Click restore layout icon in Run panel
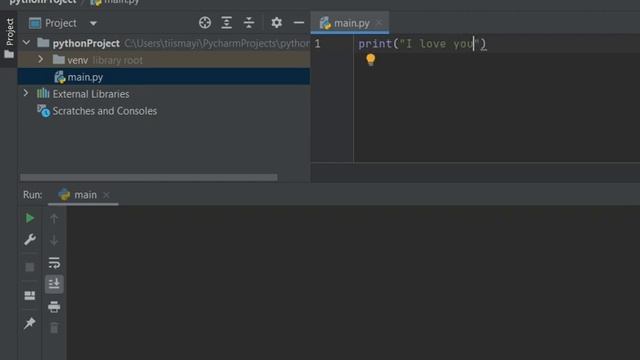The width and height of the screenshot is (640, 360). pos(30,296)
